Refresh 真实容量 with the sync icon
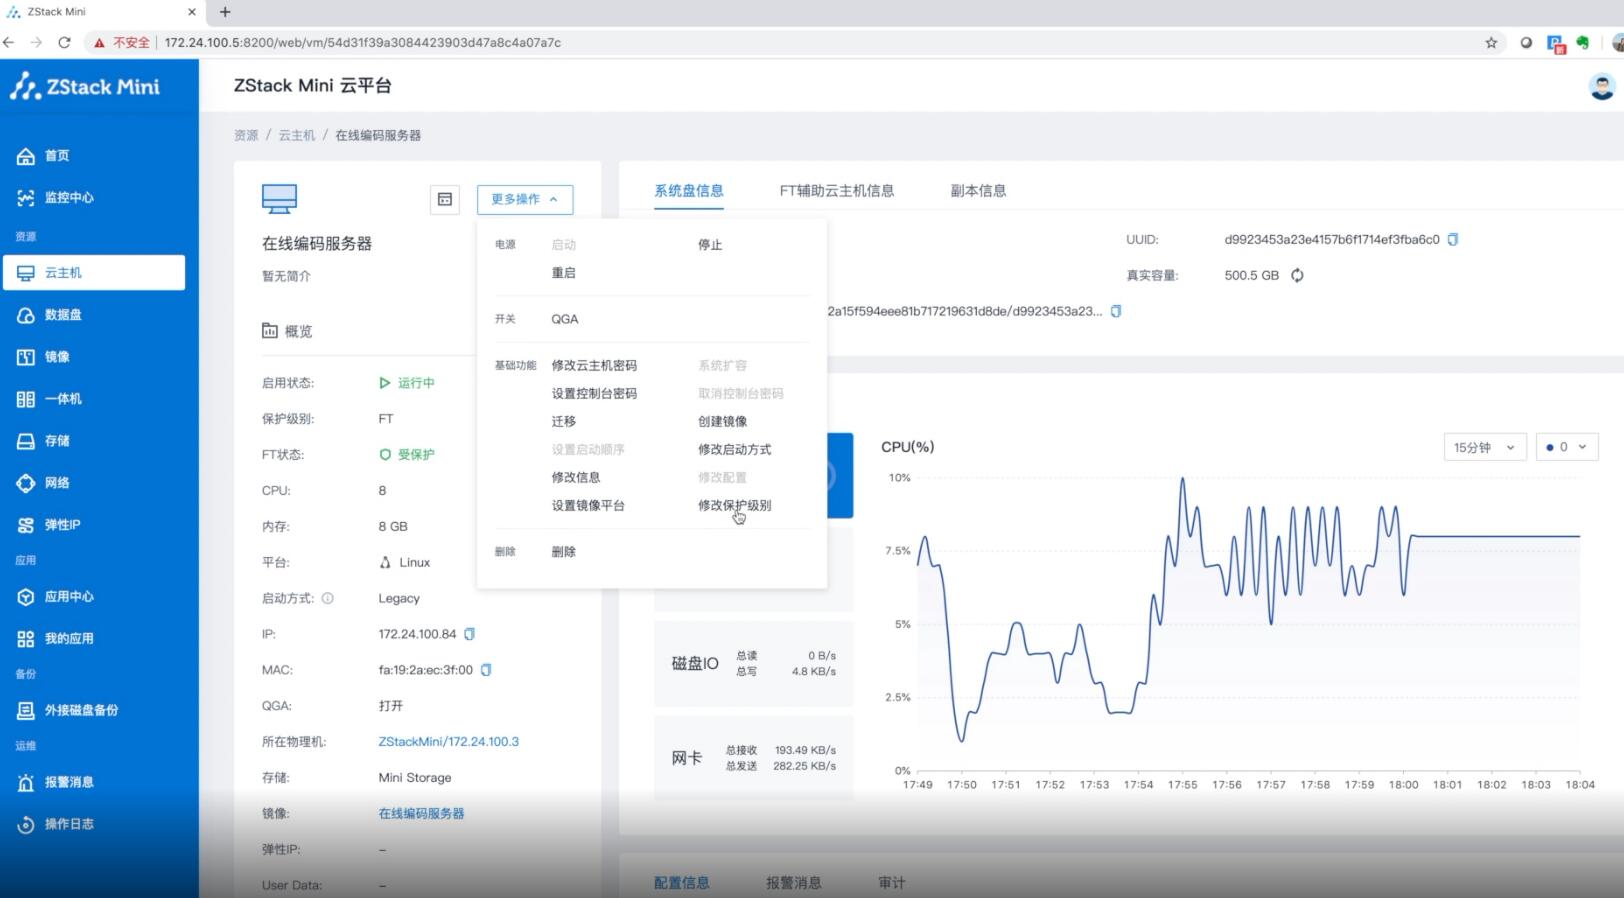This screenshot has height=898, width=1624. point(1297,276)
